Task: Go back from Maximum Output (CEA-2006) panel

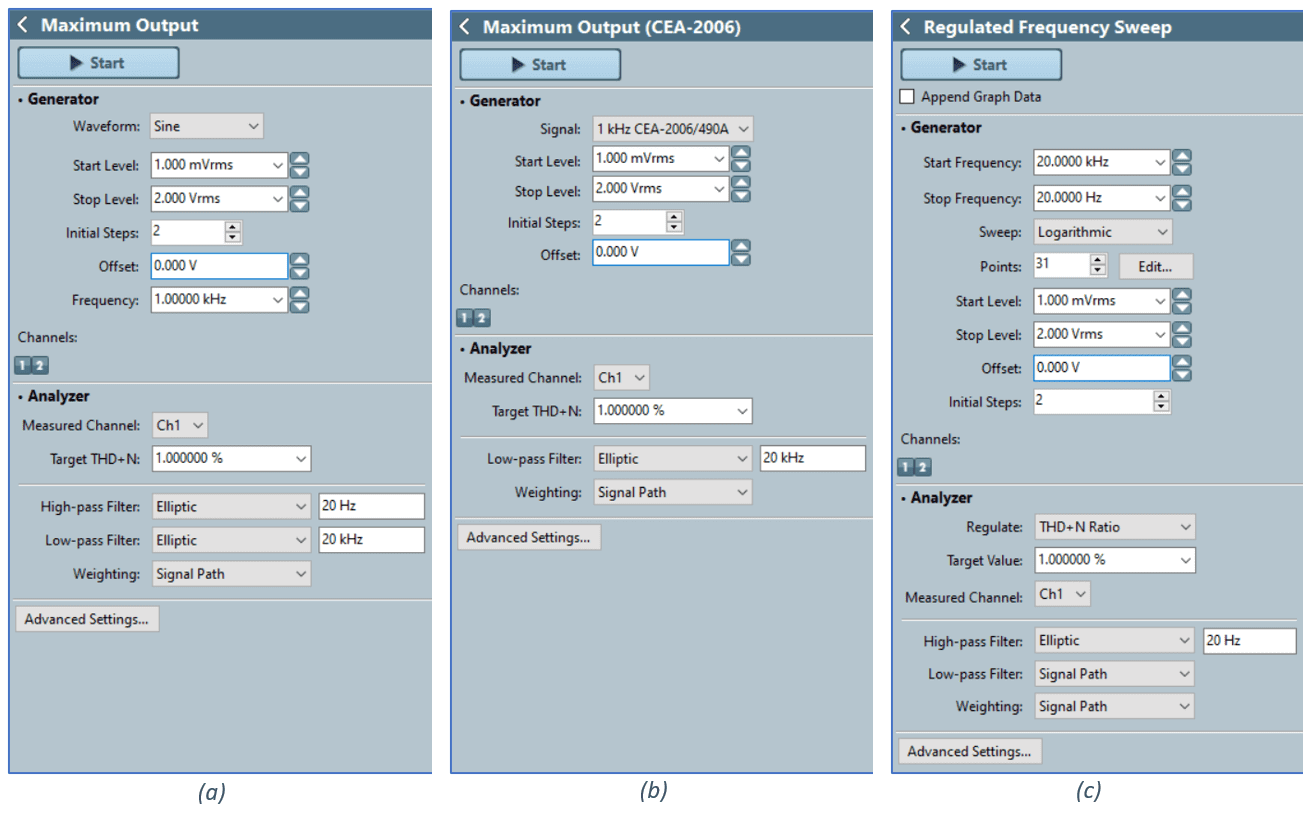Action: point(464,27)
